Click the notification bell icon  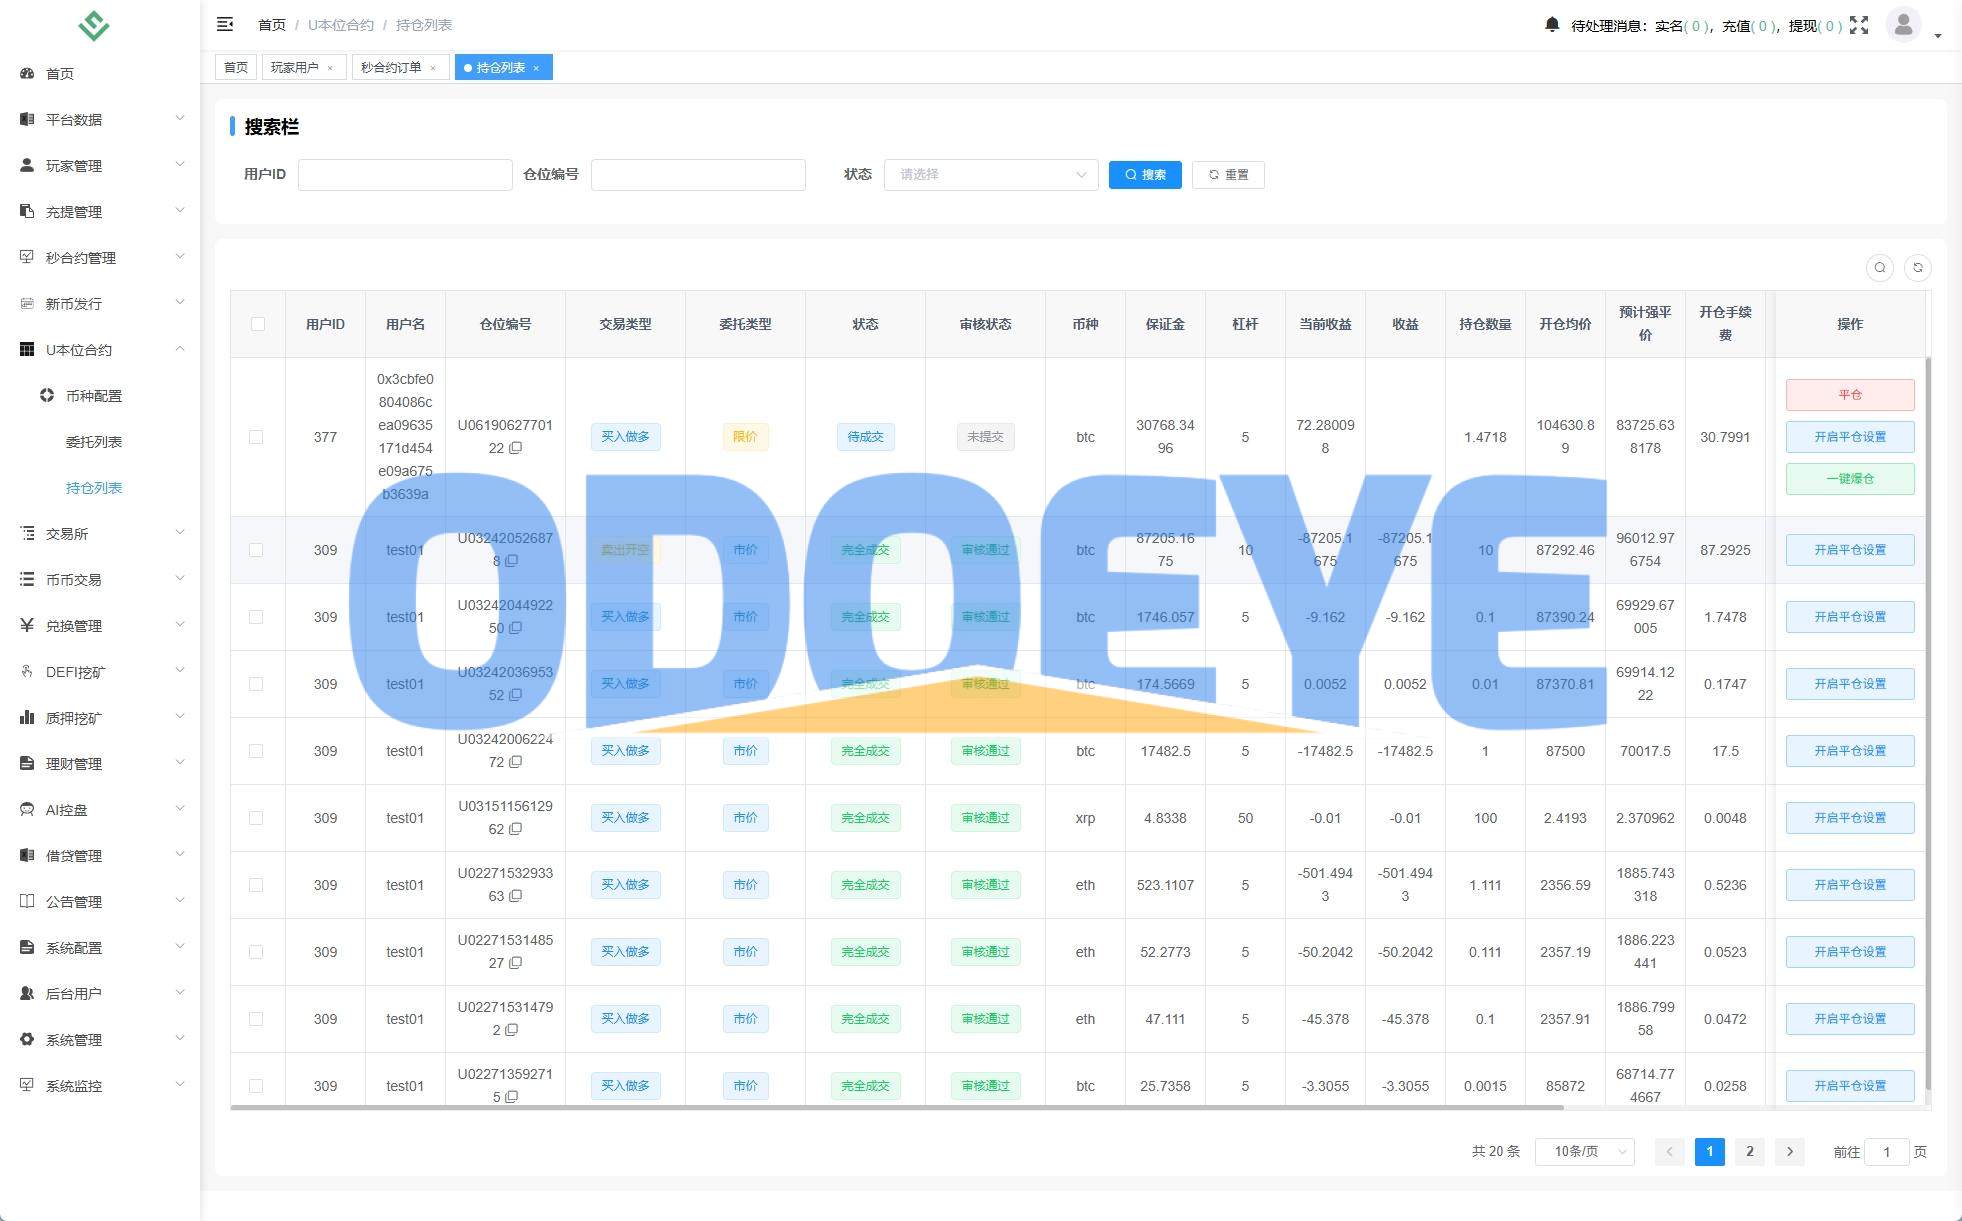tap(1551, 24)
